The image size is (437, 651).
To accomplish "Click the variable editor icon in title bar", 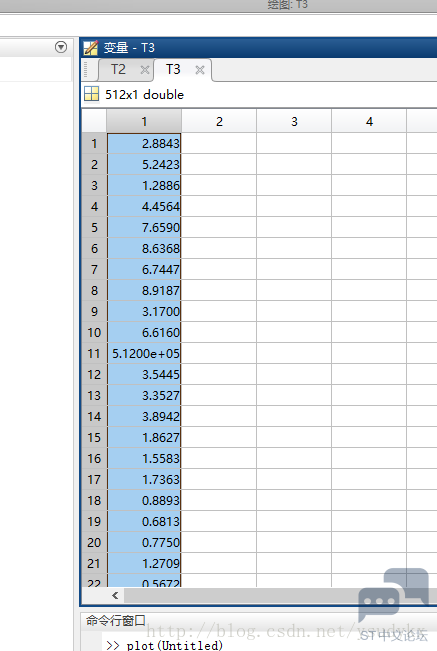I will [91, 48].
